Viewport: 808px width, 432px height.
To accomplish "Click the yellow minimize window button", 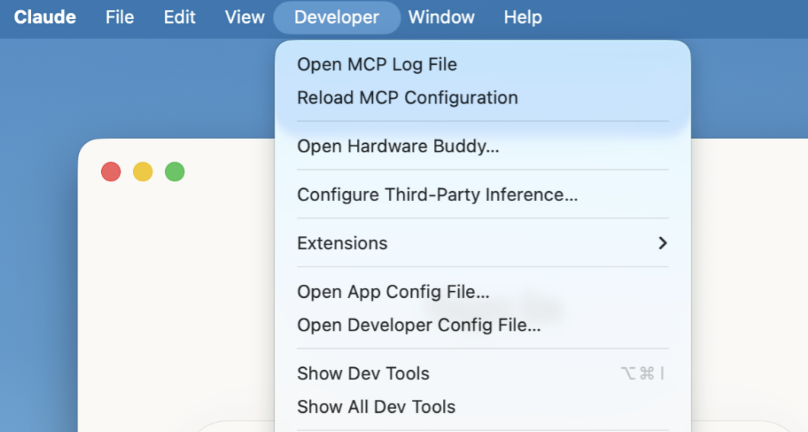I will (143, 172).
